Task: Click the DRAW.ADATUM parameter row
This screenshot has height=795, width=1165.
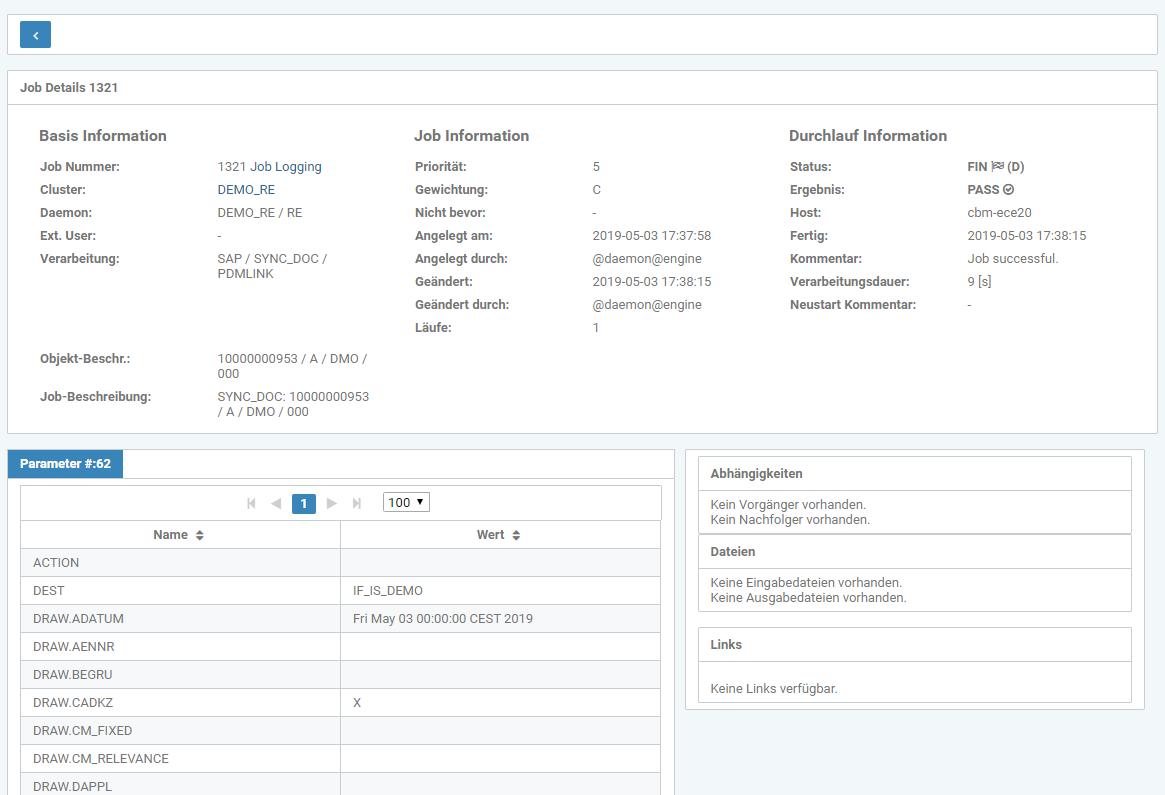Action: point(340,619)
